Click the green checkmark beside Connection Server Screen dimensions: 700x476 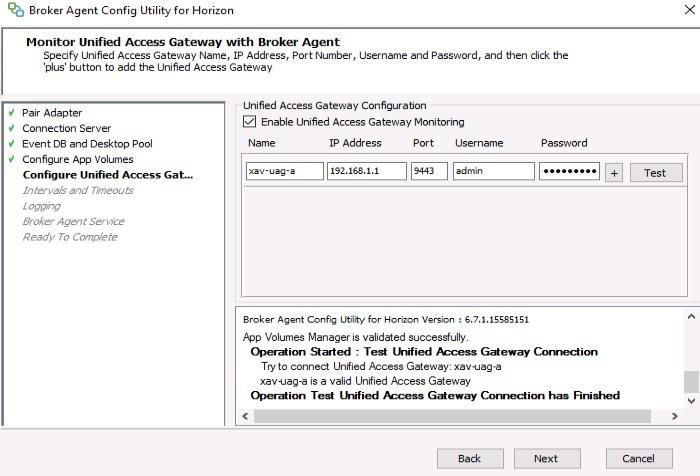point(12,128)
